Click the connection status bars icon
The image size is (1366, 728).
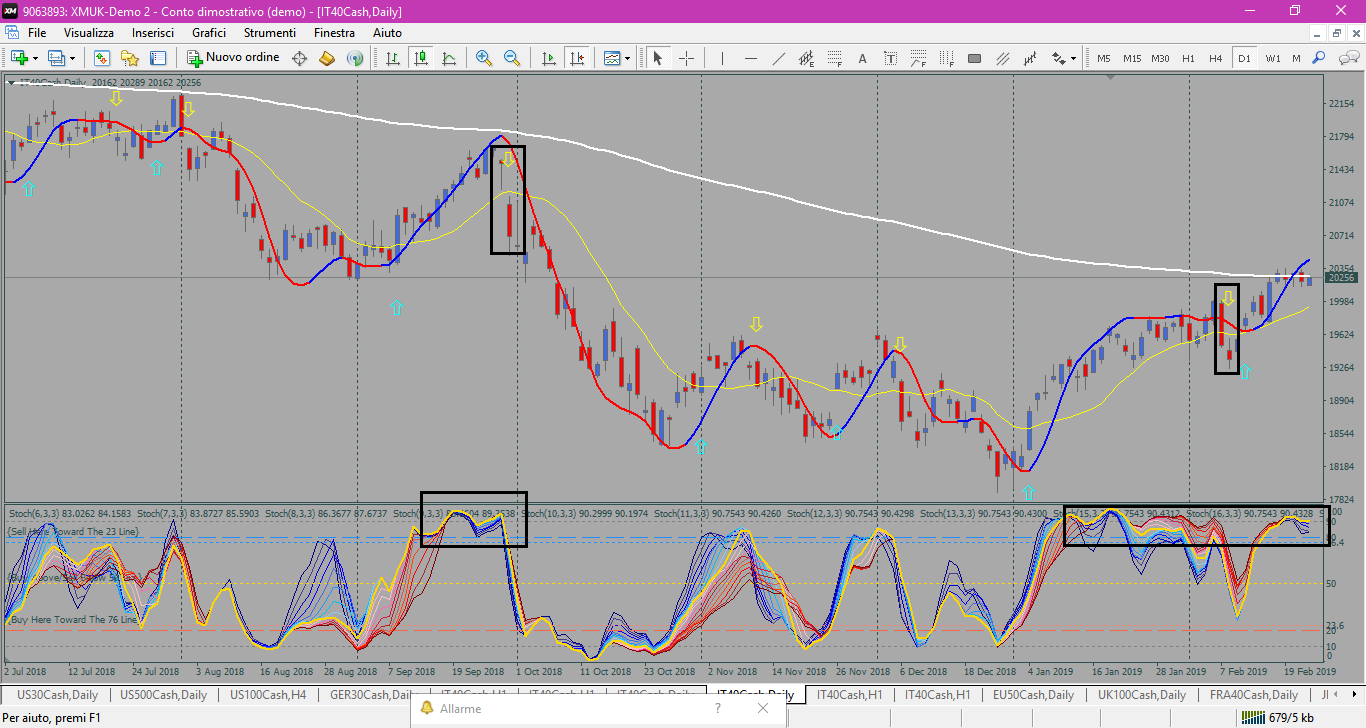click(1251, 717)
